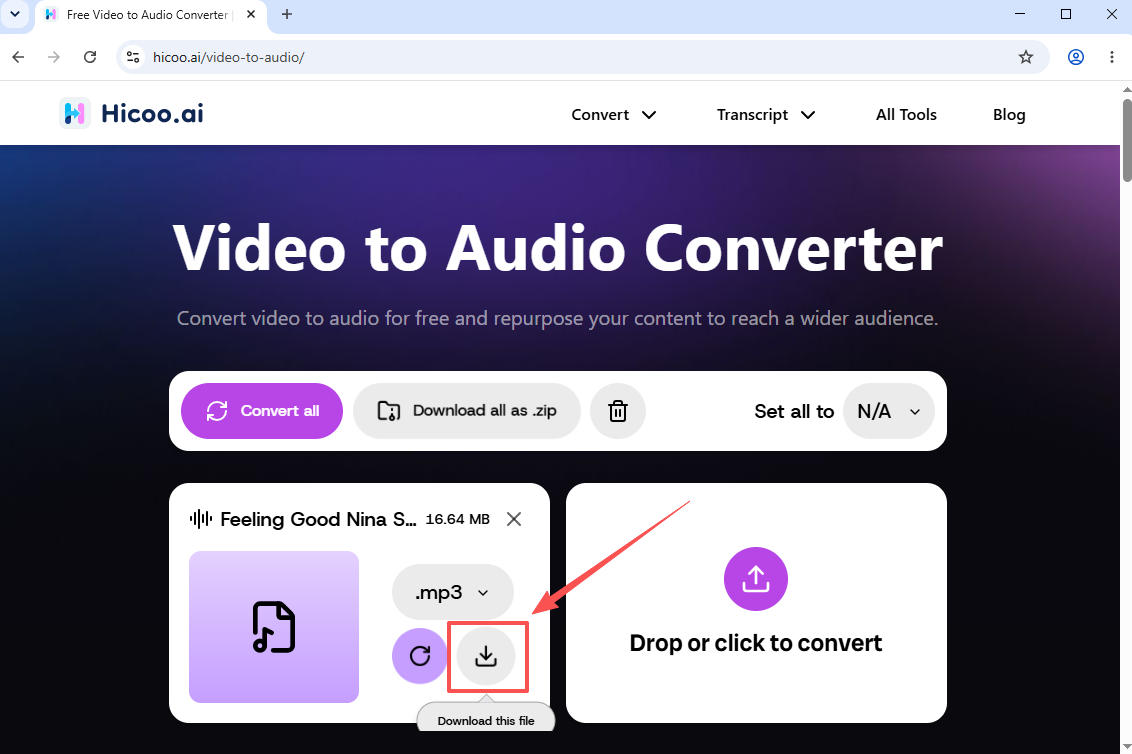Click the Video to Audio Converter heading

coord(557,248)
